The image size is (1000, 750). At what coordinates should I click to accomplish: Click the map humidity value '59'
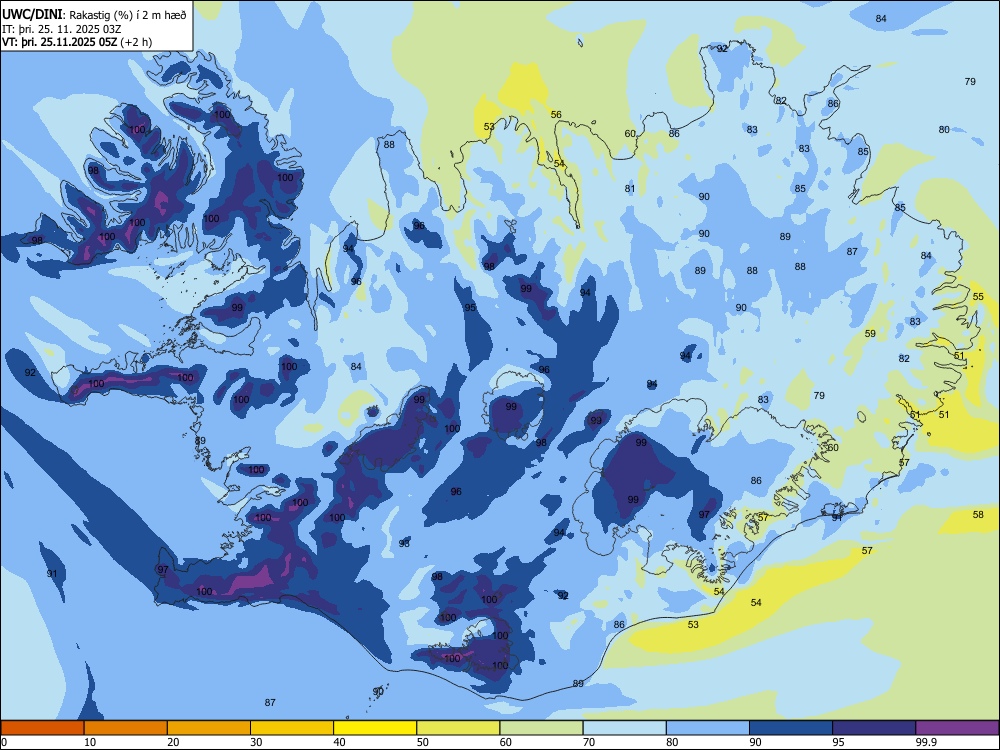(x=870, y=334)
